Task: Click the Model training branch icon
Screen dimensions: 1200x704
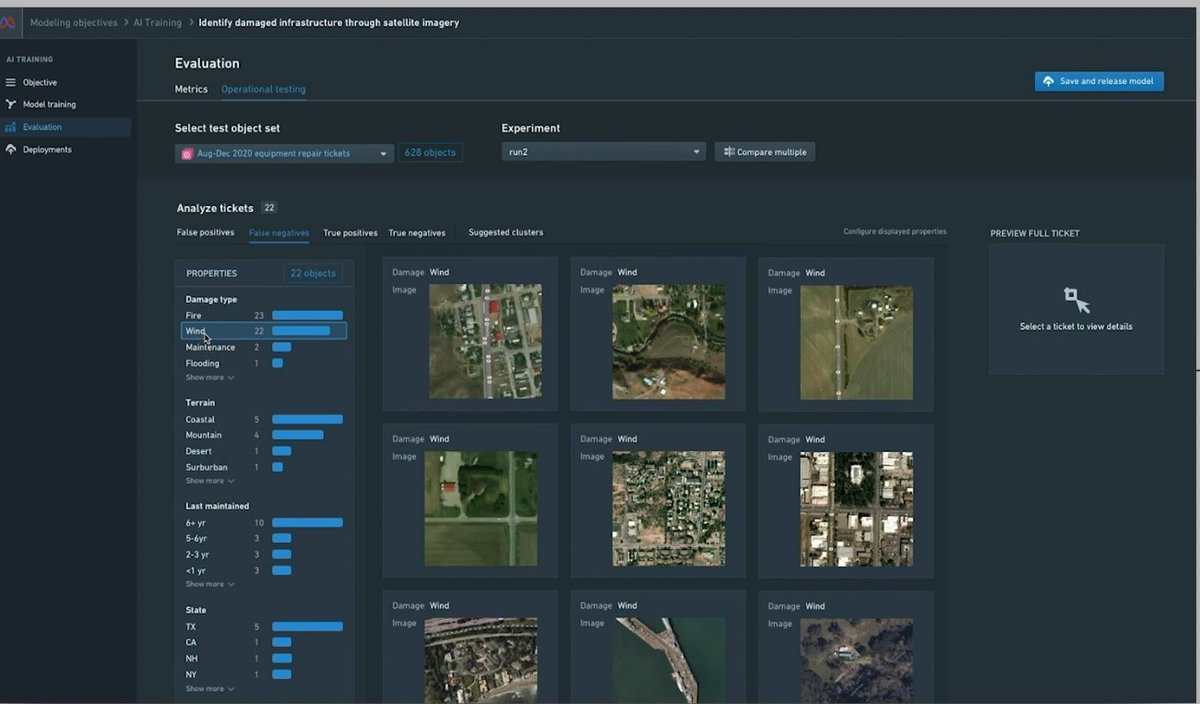Action: (x=11, y=104)
